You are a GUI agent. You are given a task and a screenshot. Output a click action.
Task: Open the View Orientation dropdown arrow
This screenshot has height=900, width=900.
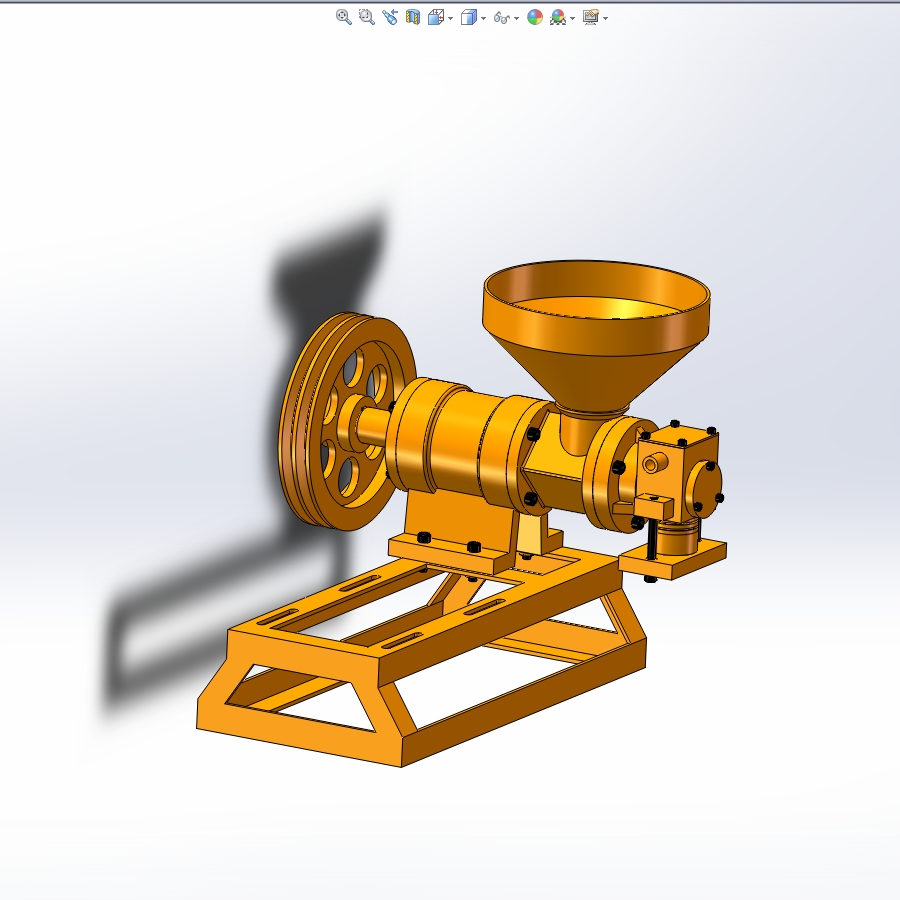point(451,18)
